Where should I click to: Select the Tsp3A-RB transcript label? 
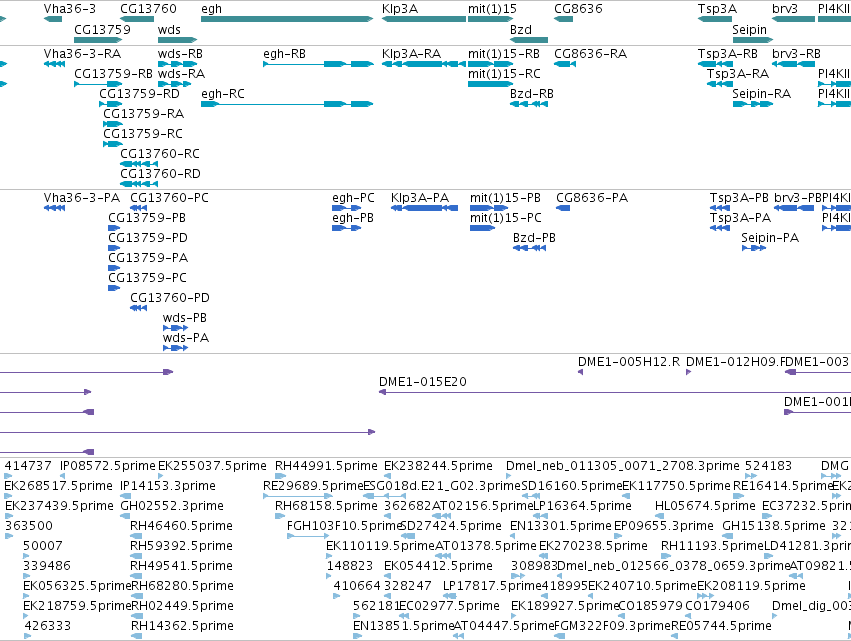pos(728,54)
